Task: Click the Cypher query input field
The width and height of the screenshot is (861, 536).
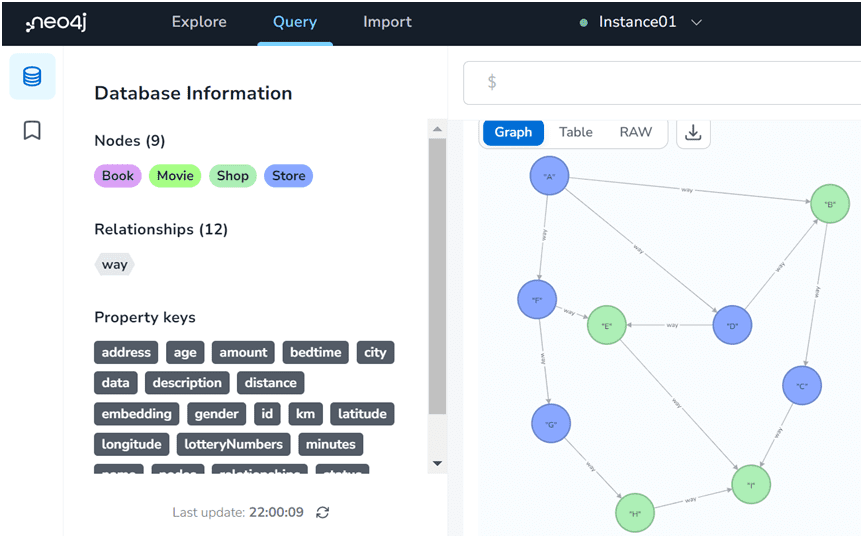Action: (x=670, y=82)
